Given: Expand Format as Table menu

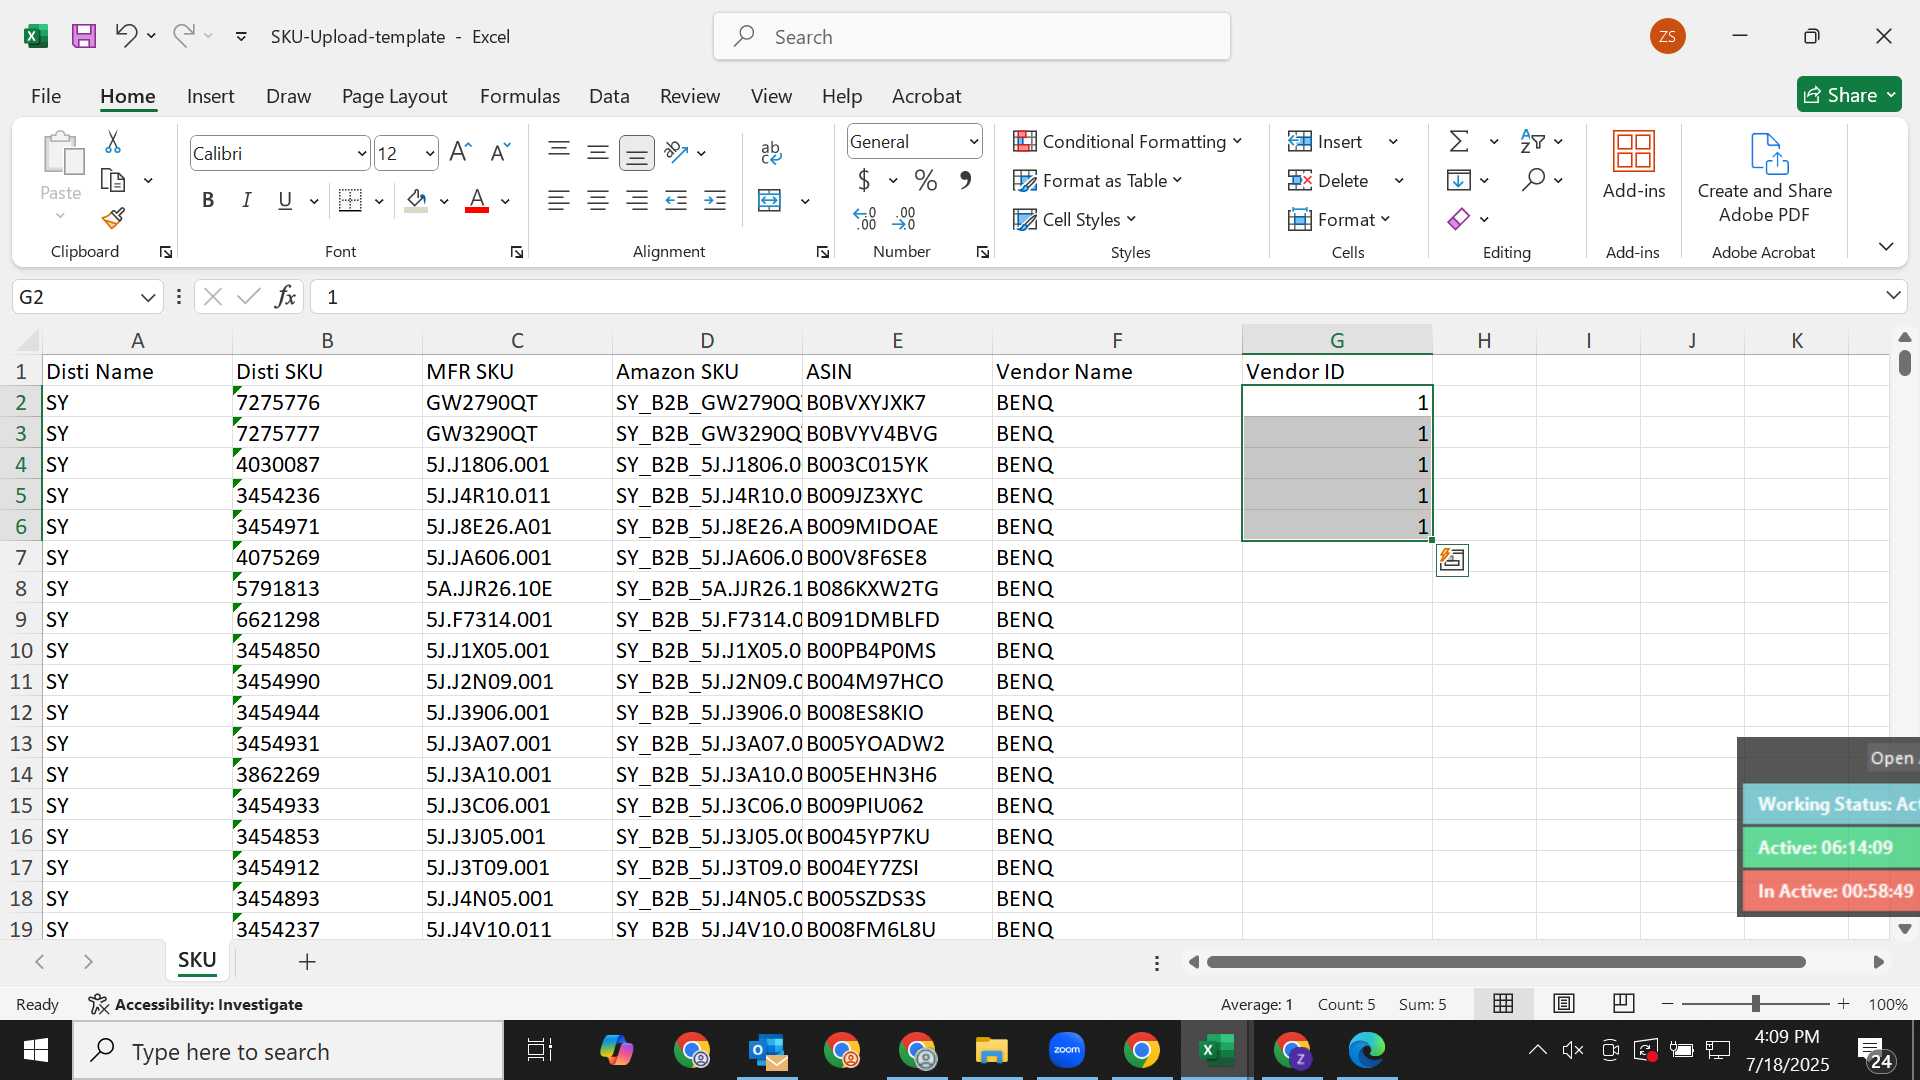Looking at the screenshot, I should (1098, 180).
